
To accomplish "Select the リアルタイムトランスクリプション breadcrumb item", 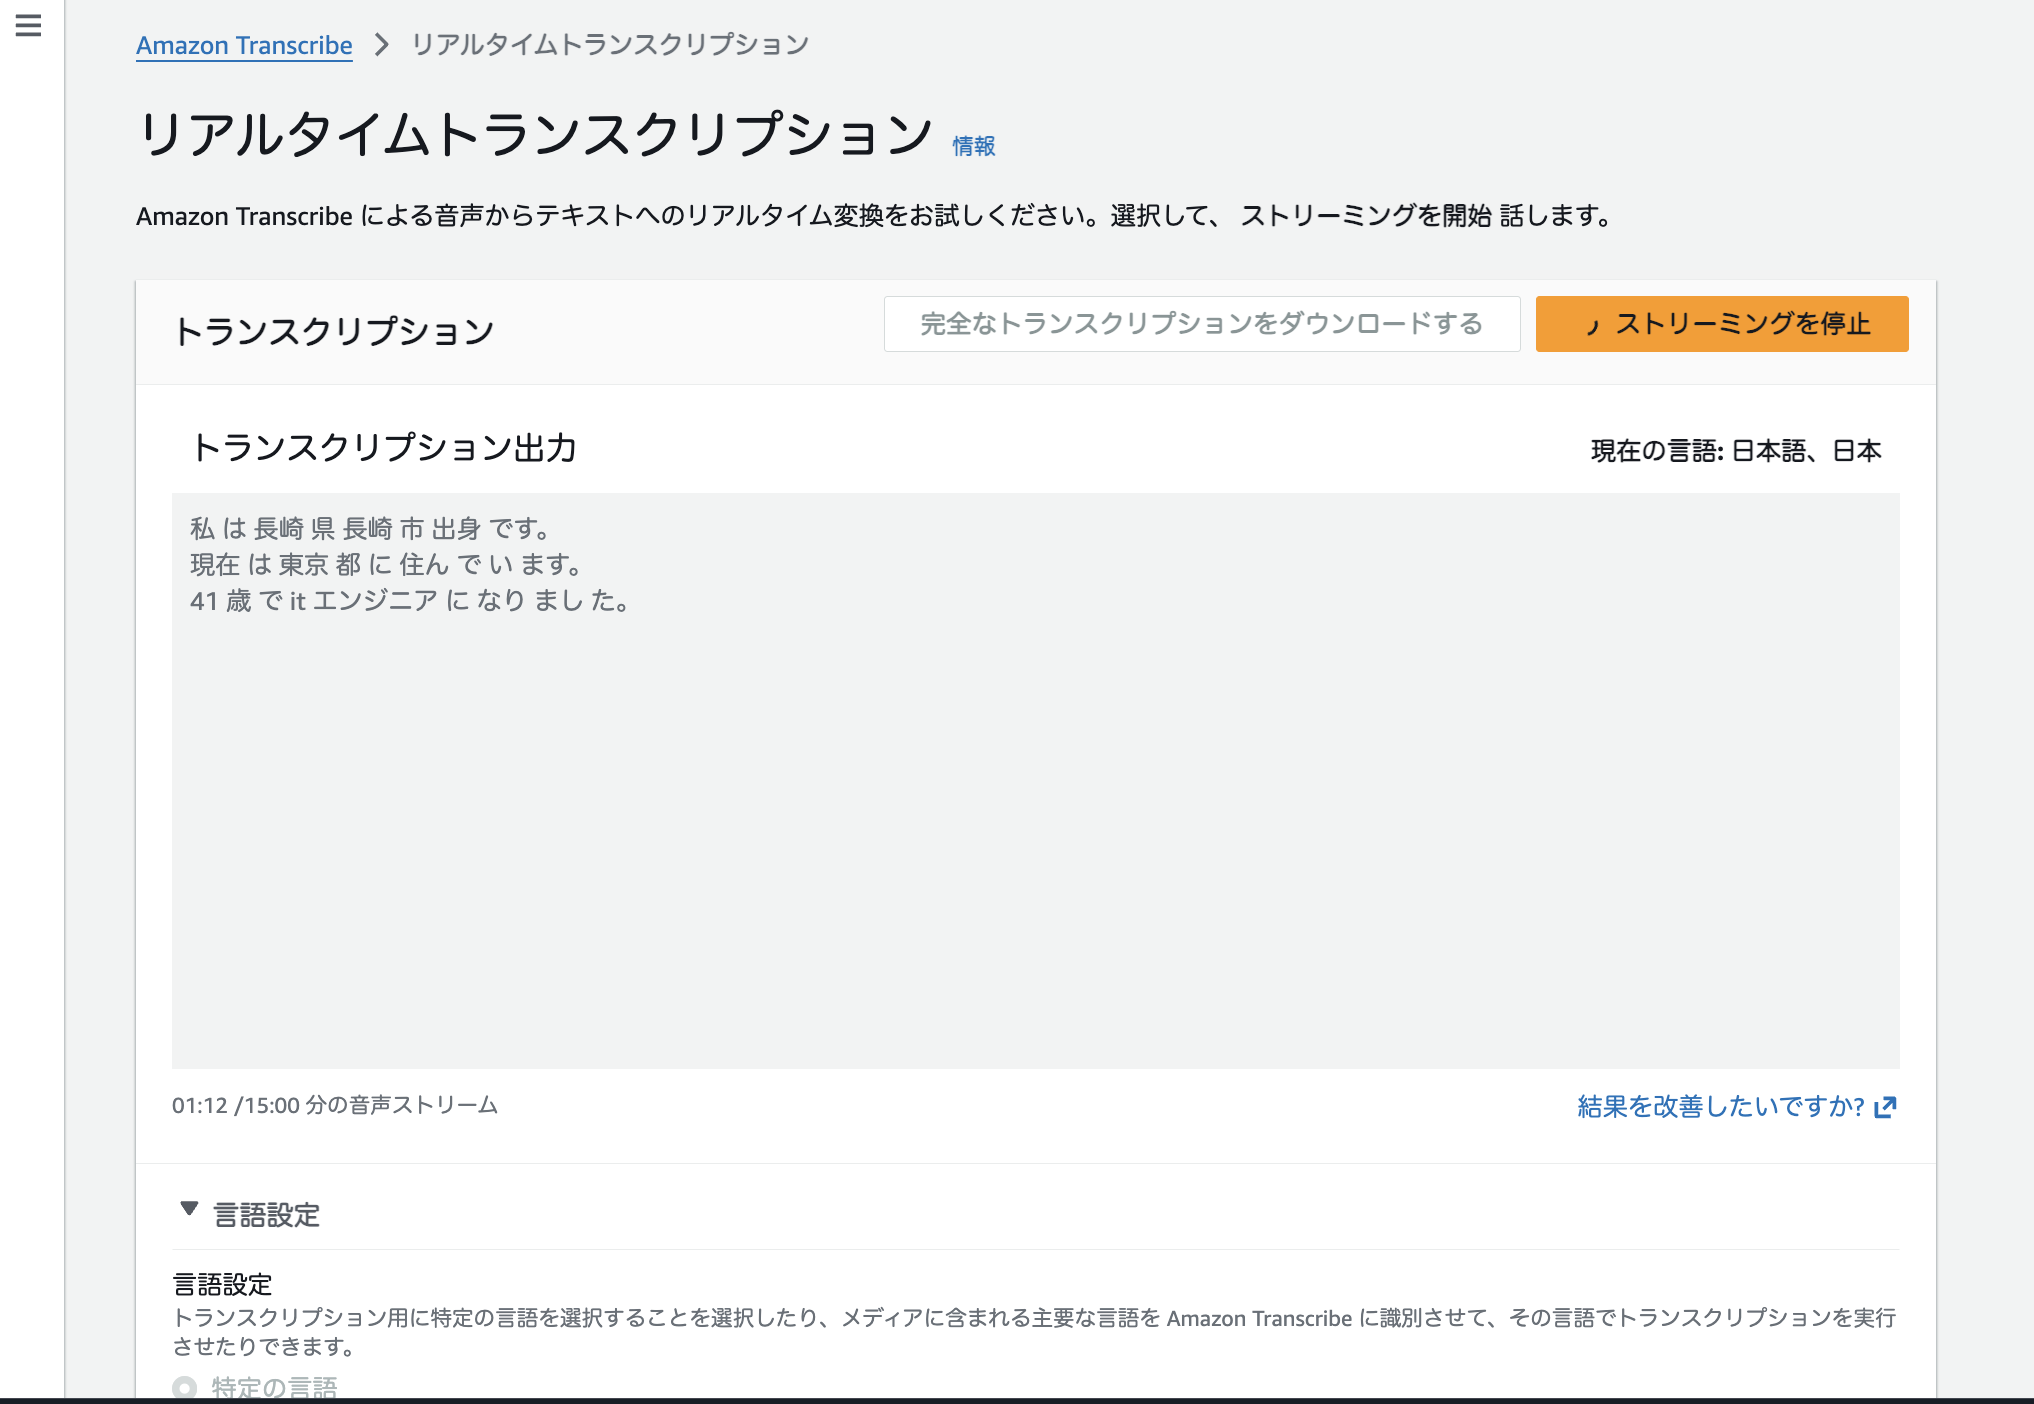I will (x=609, y=45).
